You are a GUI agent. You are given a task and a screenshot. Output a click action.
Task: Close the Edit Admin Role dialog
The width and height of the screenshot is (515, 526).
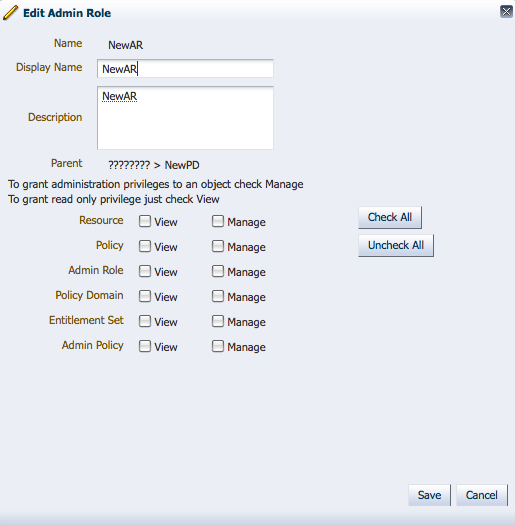506,12
